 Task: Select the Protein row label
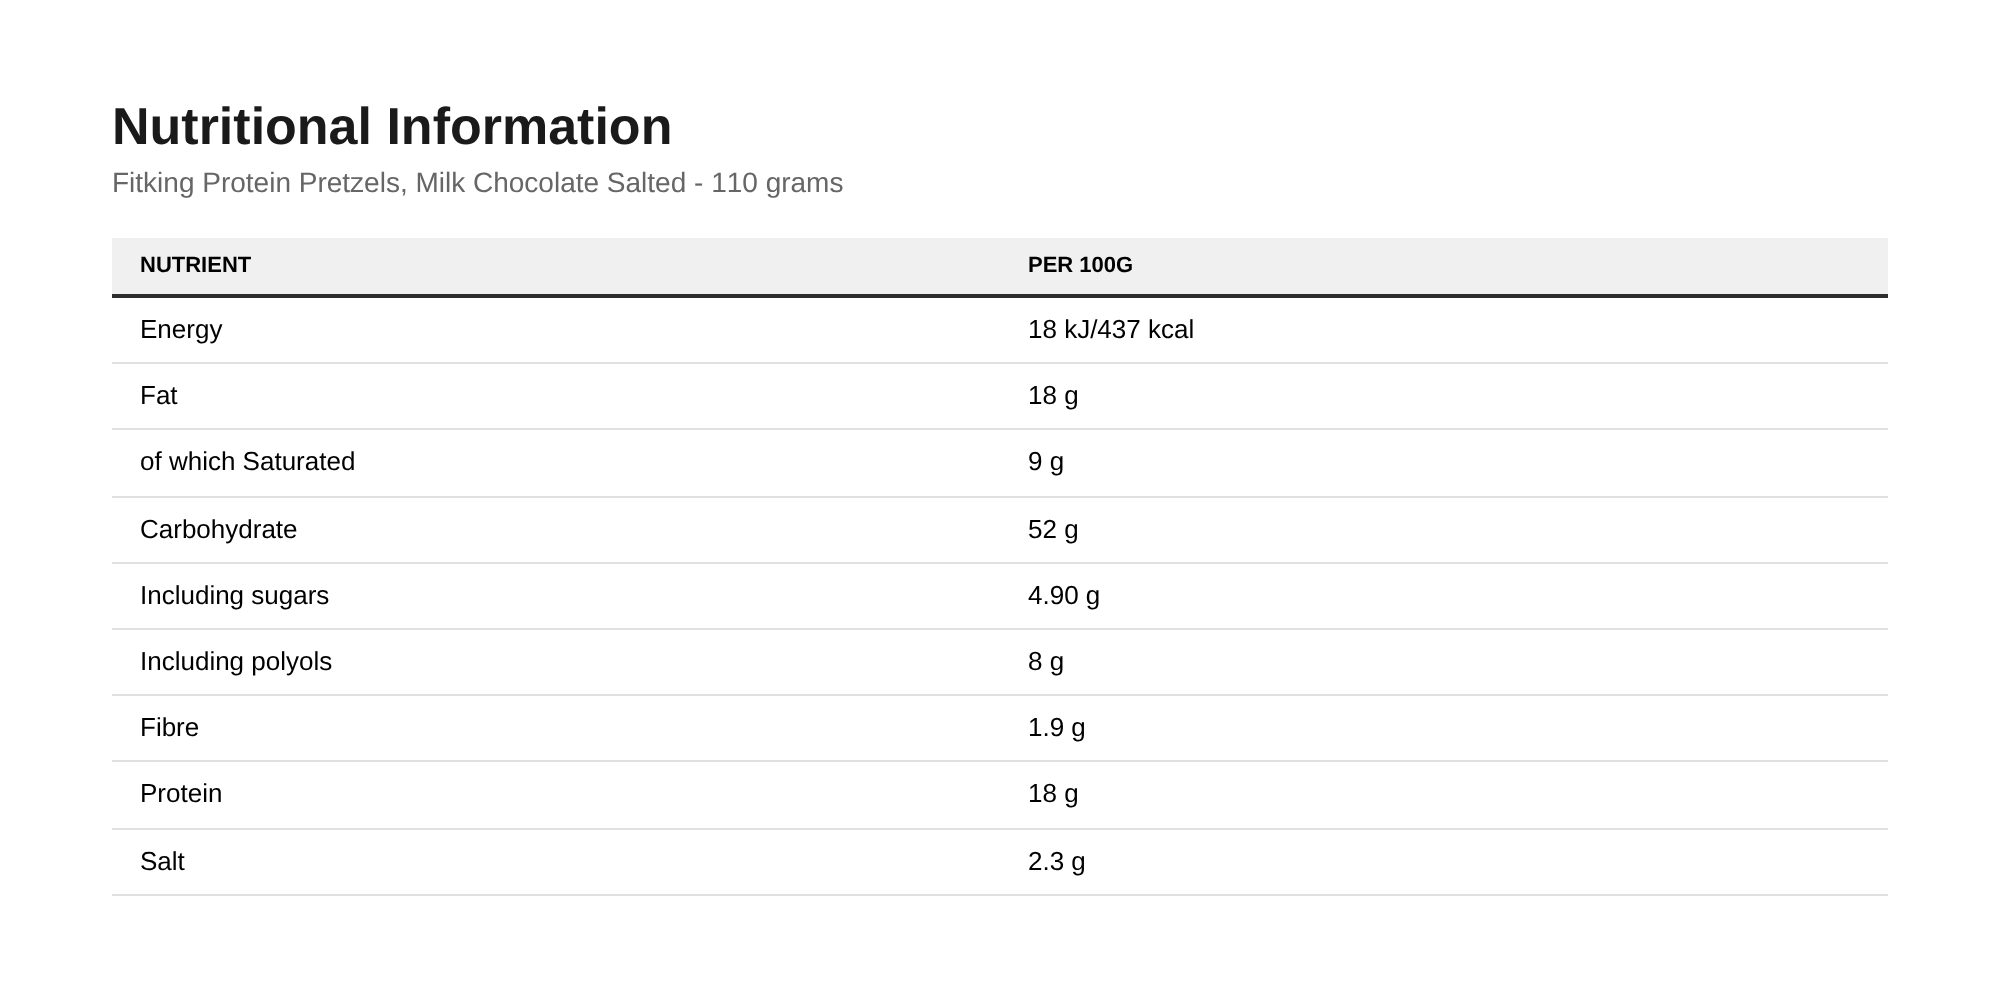pos(181,794)
